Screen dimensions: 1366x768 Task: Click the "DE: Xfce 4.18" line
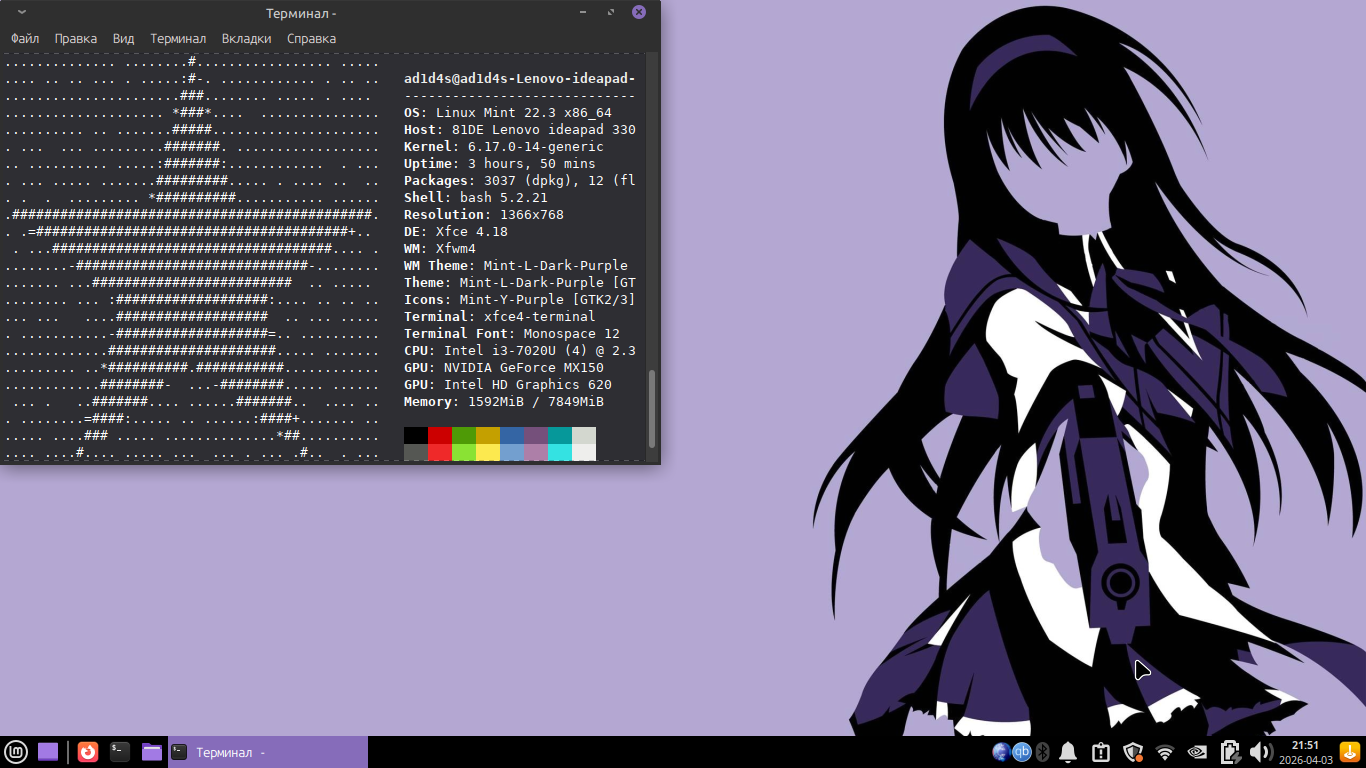point(456,232)
